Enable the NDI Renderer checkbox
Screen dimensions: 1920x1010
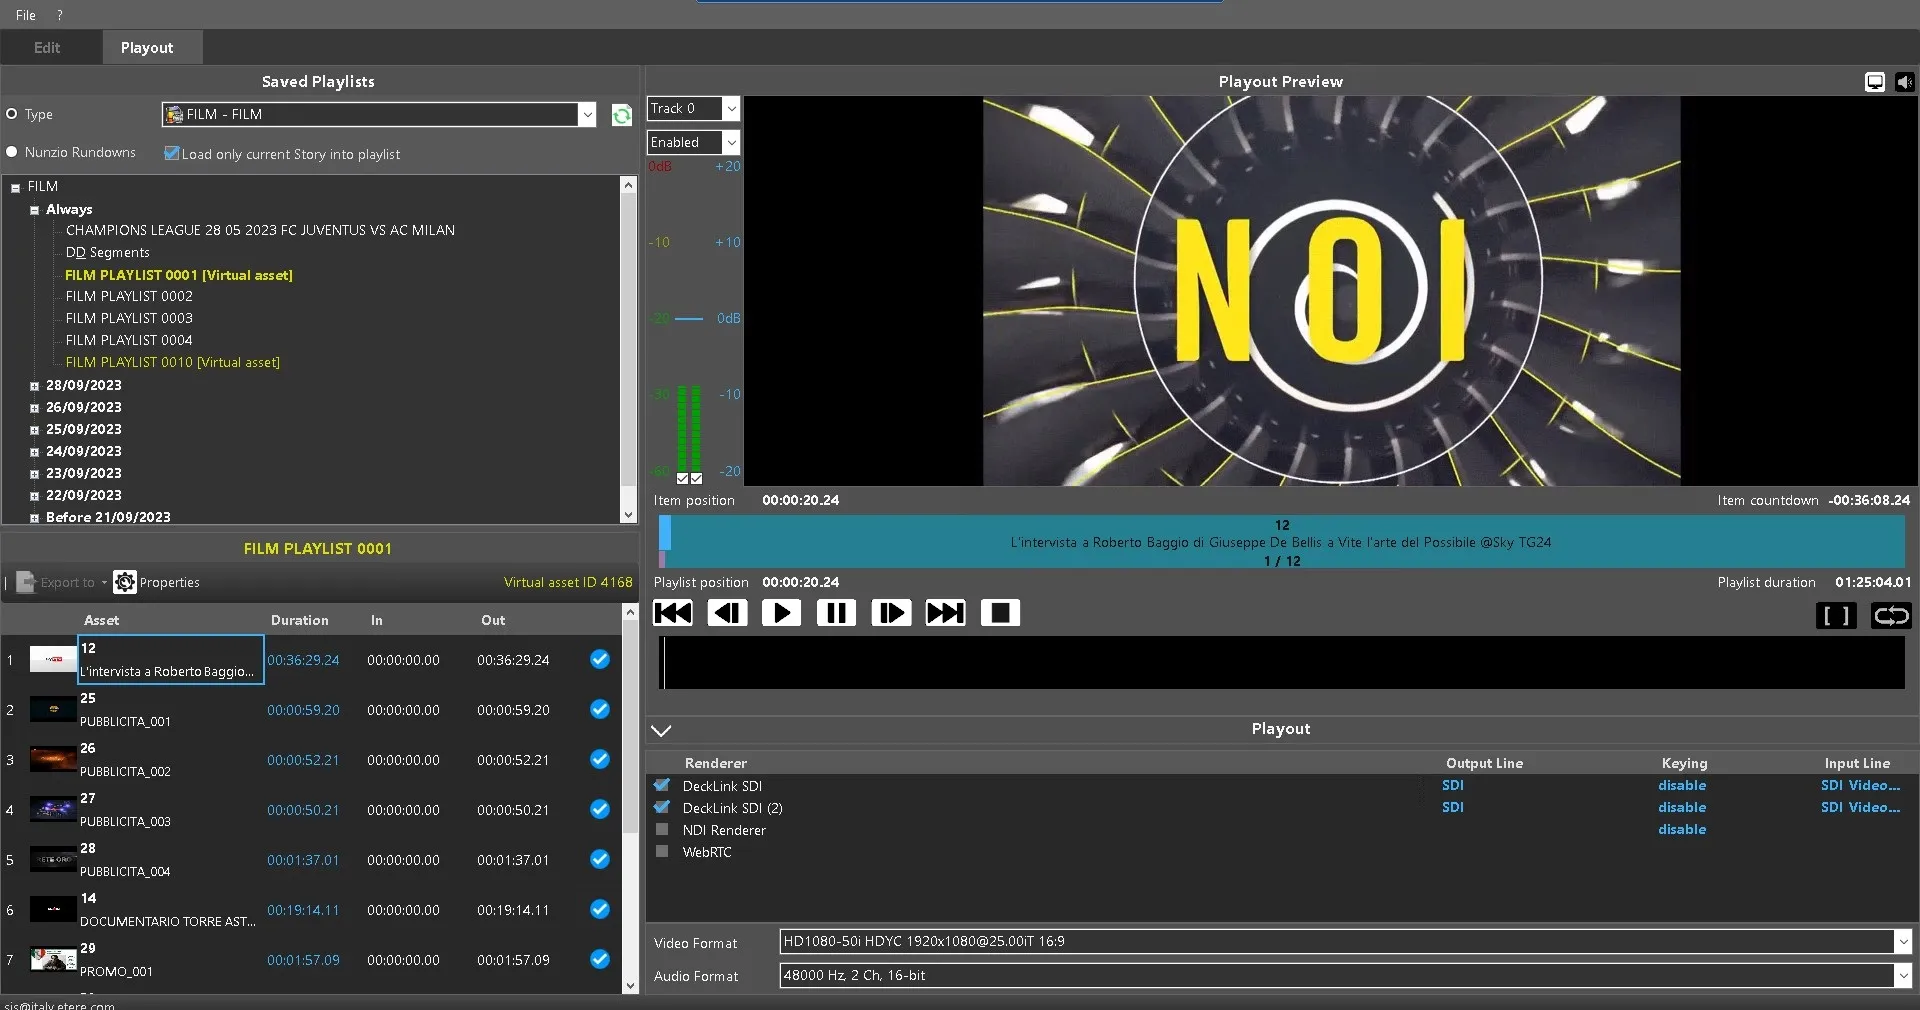pyautogui.click(x=662, y=830)
